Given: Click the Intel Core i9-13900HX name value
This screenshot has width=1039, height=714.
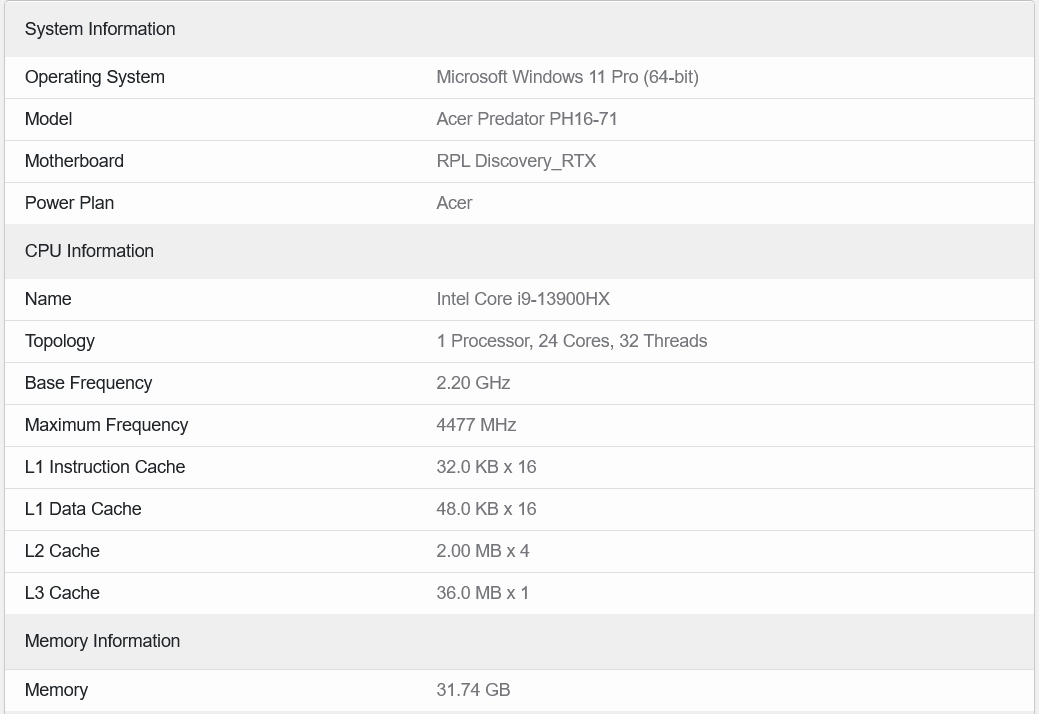Looking at the screenshot, I should (x=523, y=299).
